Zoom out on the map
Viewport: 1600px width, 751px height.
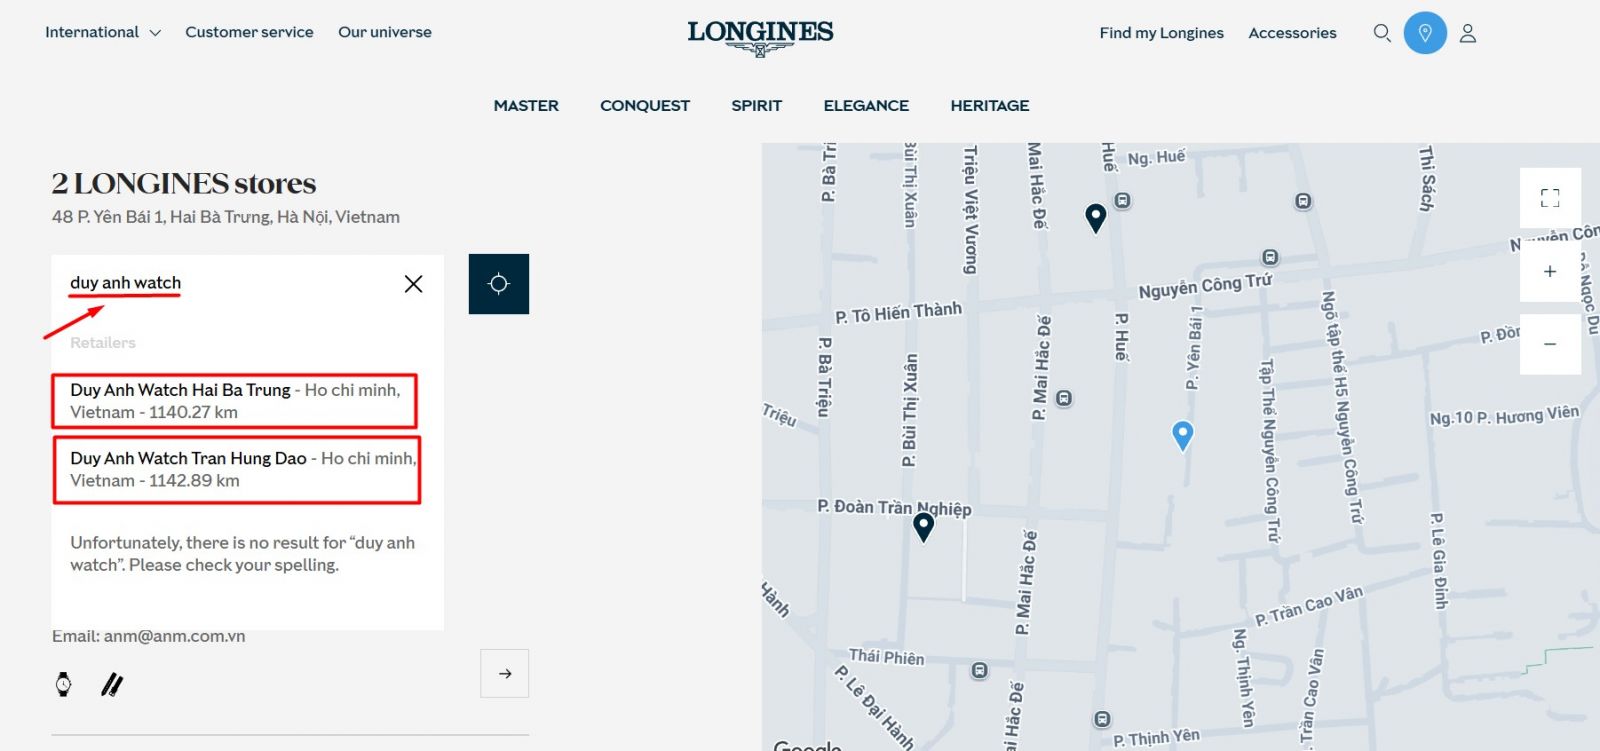point(1550,344)
